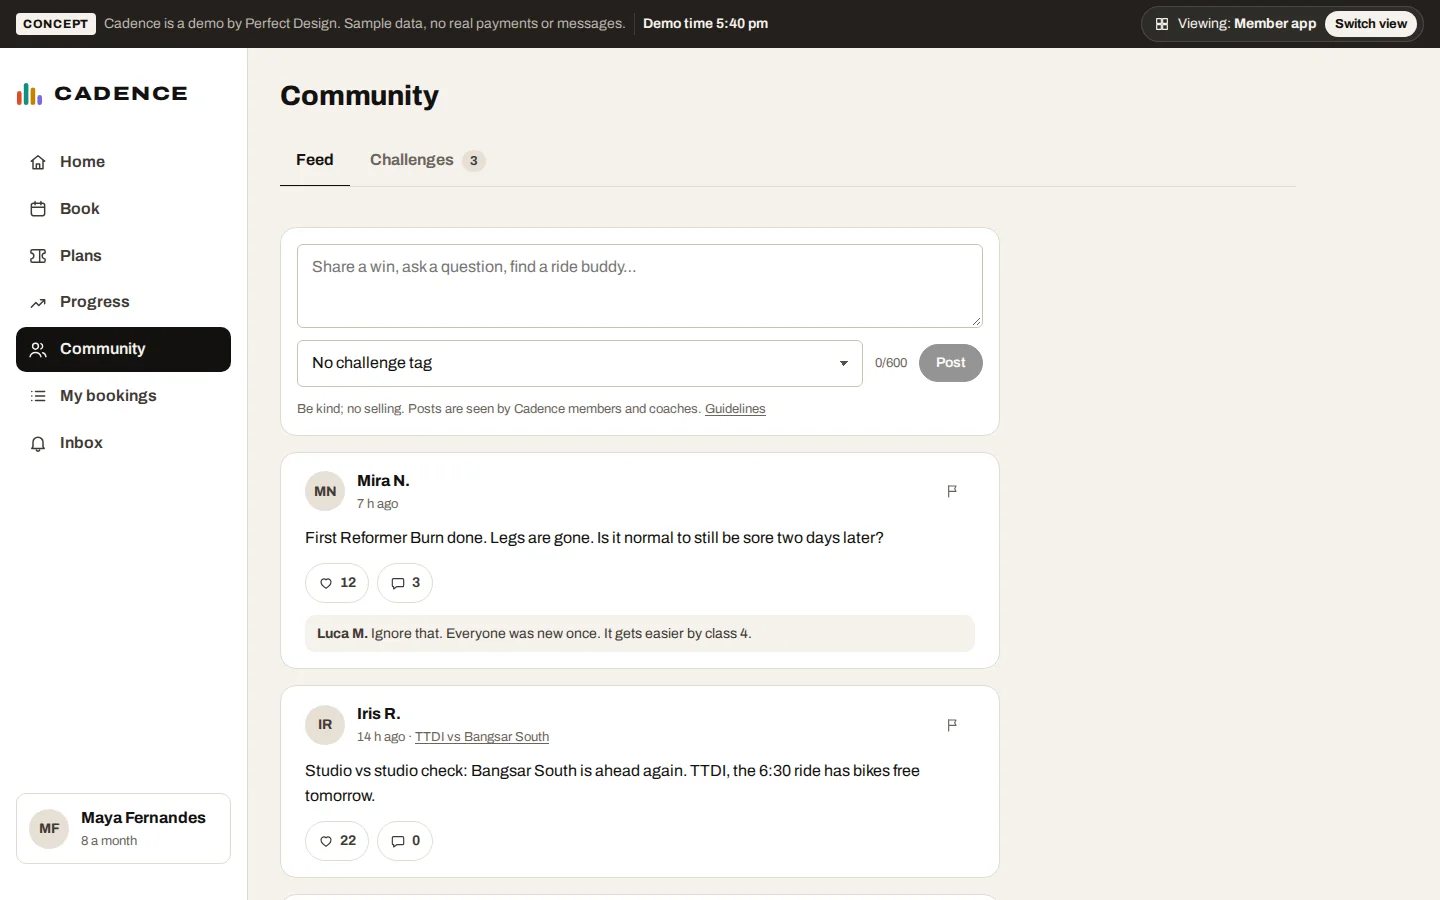The image size is (1440, 900).
Task: Click the Cadence logo bars icon
Action: (29, 94)
